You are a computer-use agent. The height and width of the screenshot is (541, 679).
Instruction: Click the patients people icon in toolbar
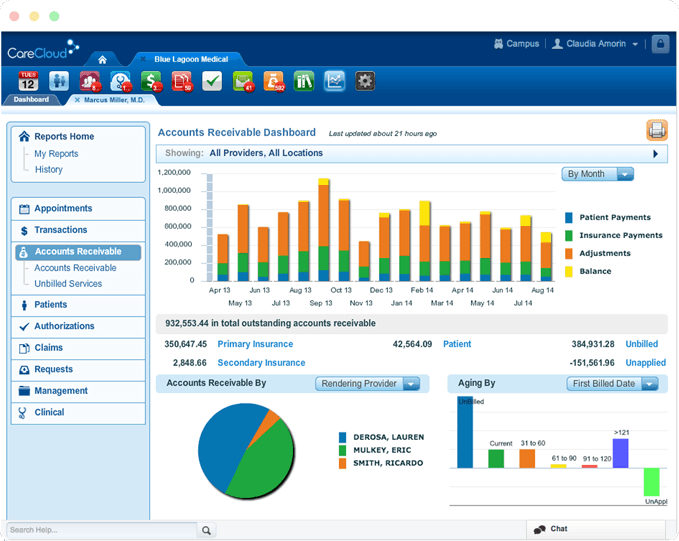coord(59,81)
